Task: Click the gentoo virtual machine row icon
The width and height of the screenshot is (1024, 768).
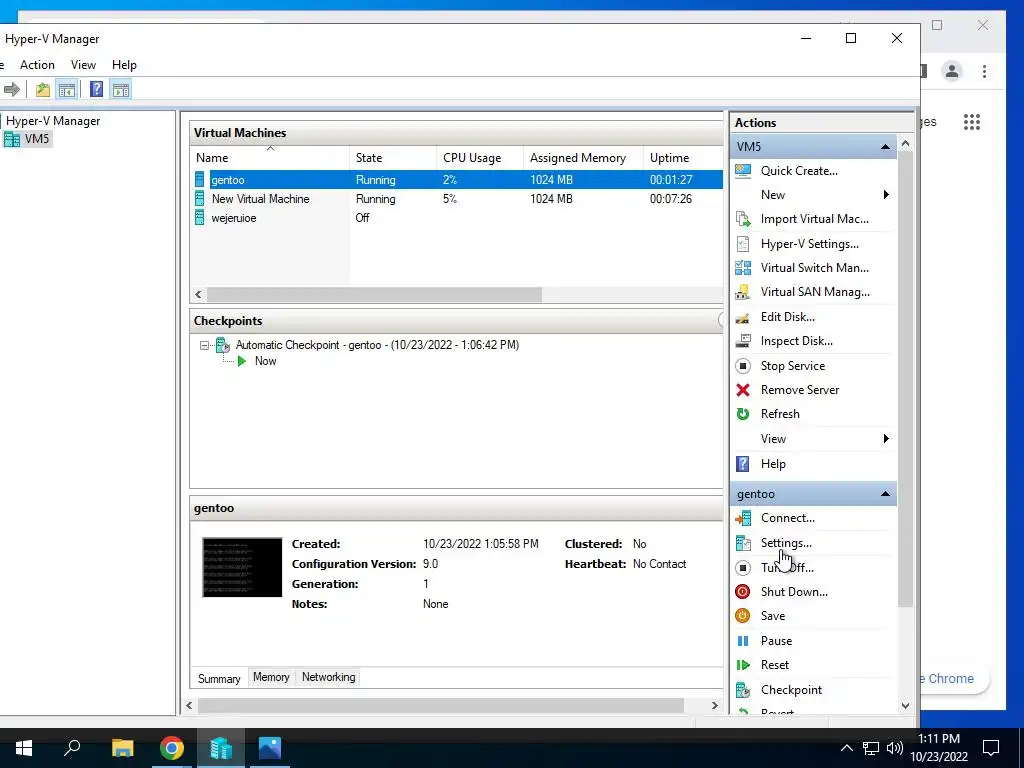Action: point(200,180)
